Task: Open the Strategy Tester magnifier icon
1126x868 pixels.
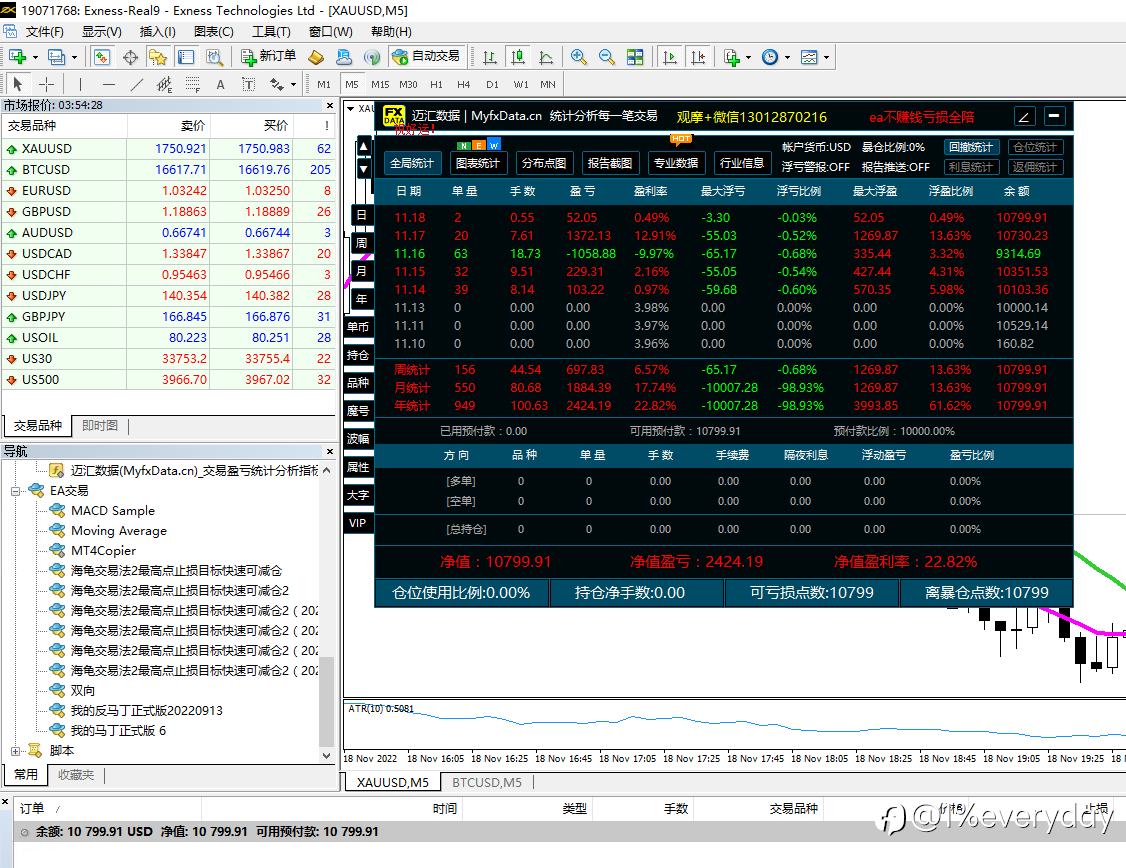Action: (214, 57)
